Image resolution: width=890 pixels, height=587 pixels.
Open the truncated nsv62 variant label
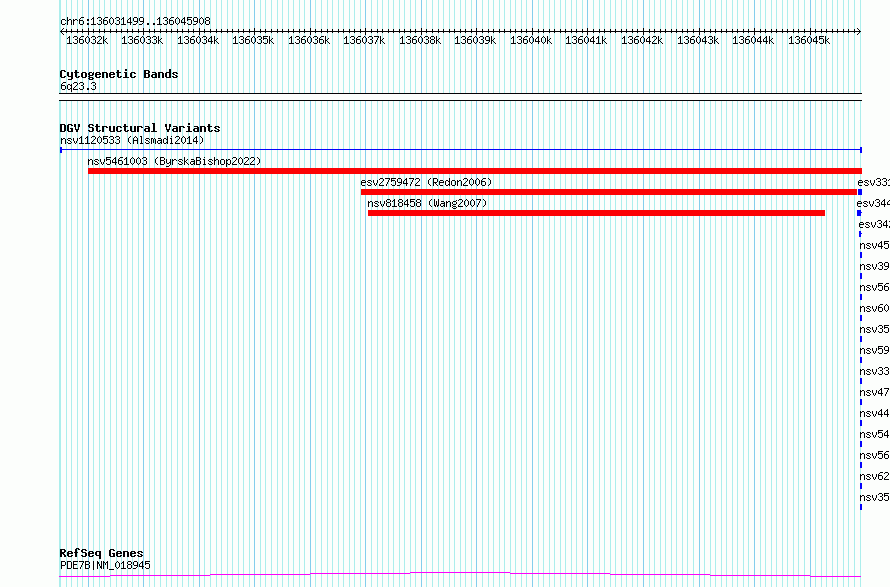(875, 476)
